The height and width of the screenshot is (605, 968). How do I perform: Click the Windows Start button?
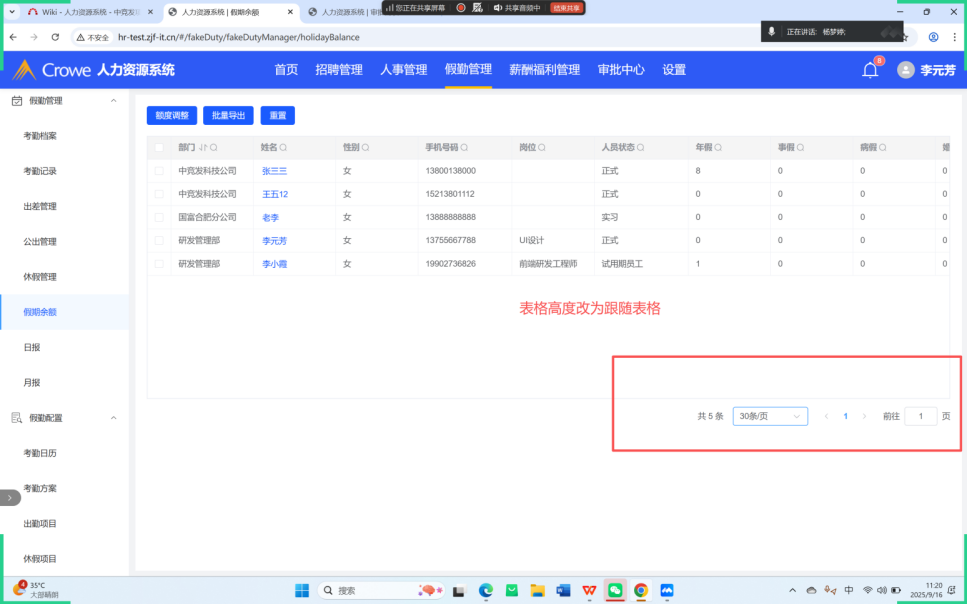[301, 590]
